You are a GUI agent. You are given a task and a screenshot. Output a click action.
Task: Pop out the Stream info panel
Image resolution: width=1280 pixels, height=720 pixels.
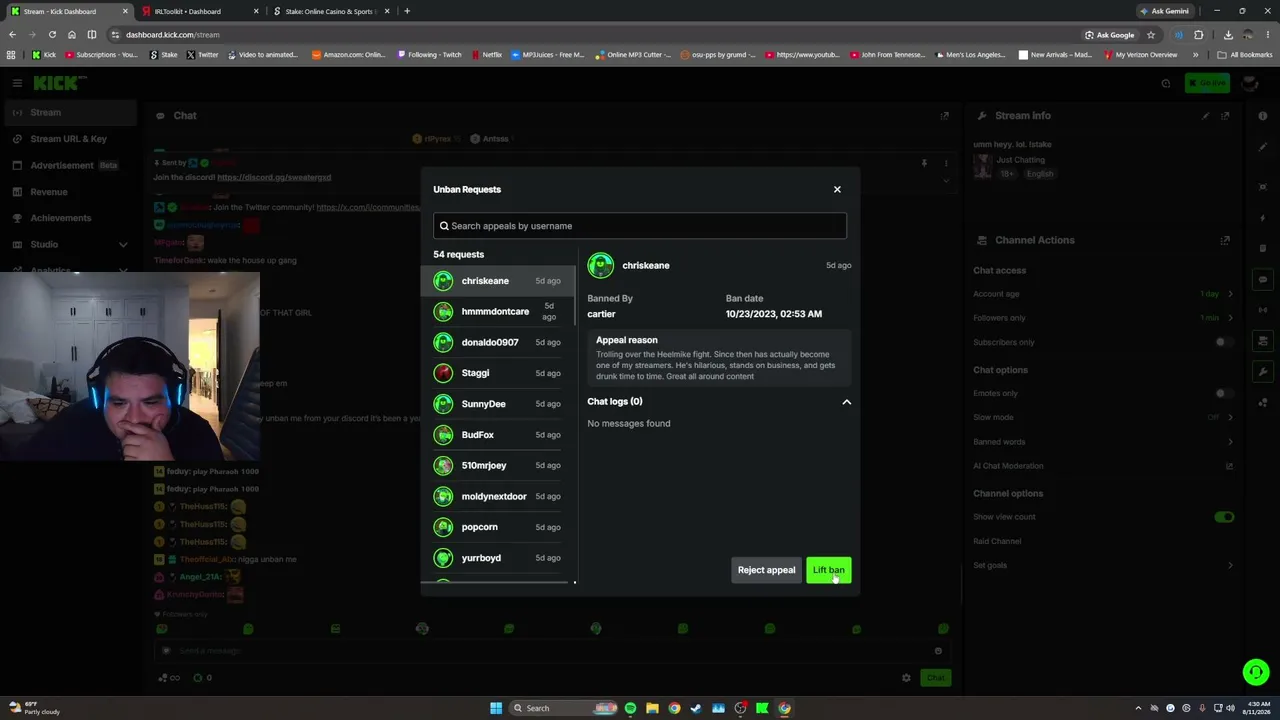(1225, 116)
